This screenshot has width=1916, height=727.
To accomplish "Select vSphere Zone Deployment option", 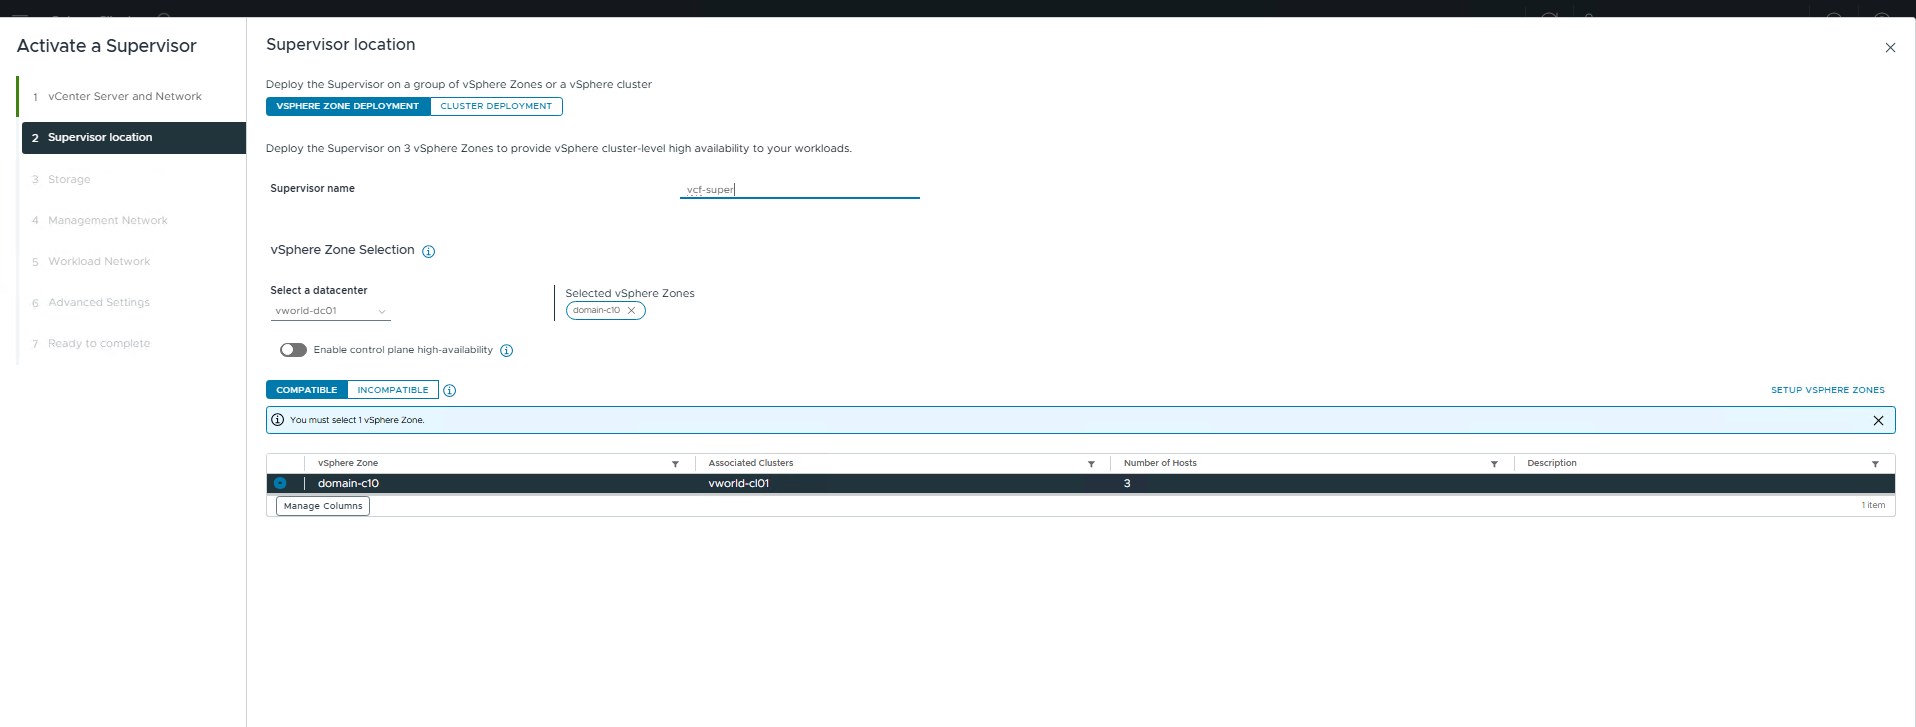I will pos(348,106).
